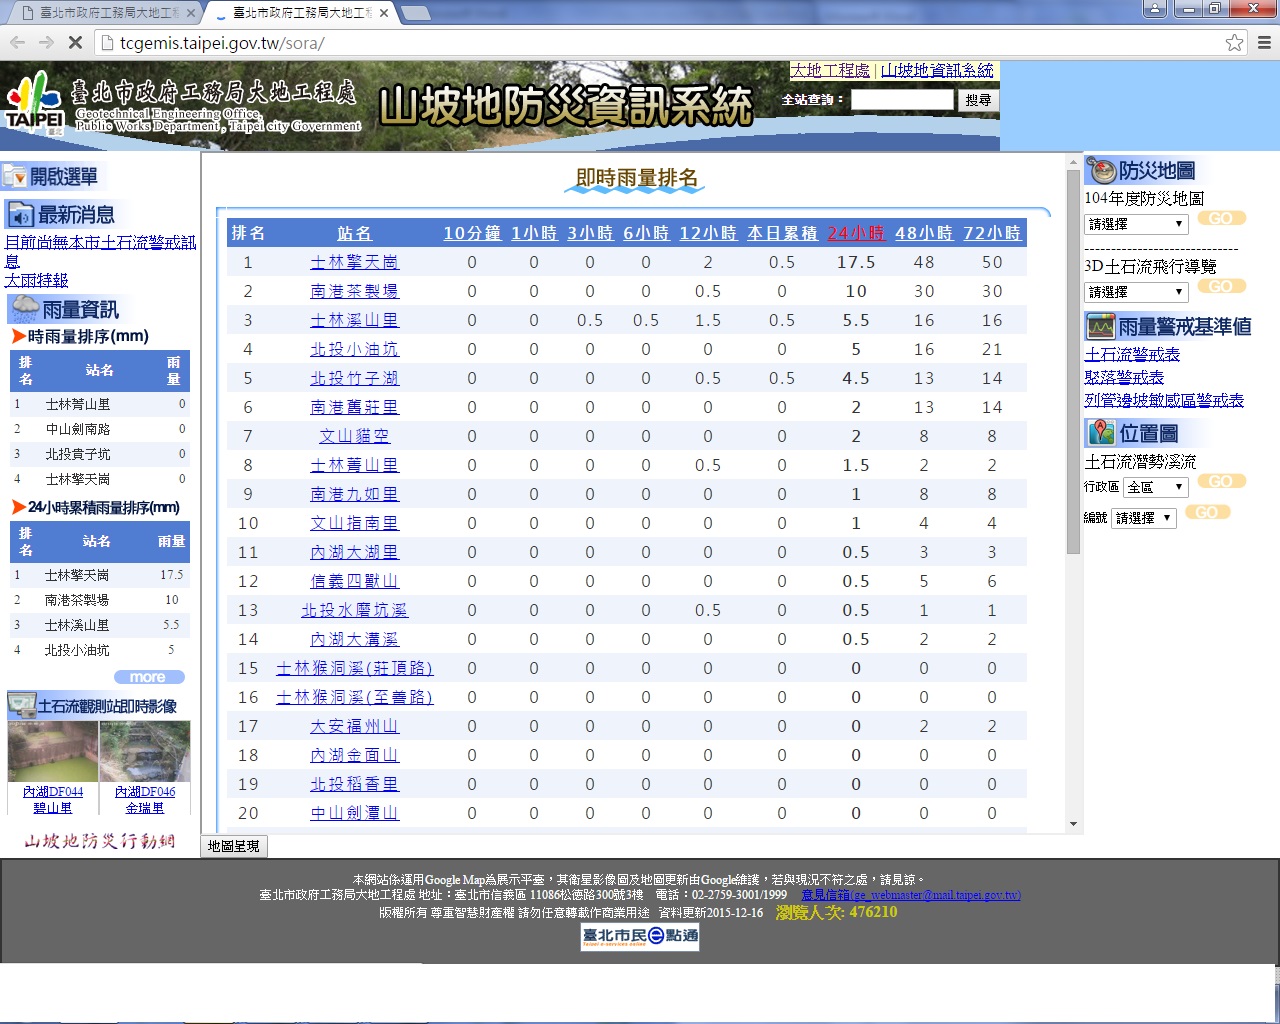Click the 位置圖 map pin icon

[x=1101, y=433]
